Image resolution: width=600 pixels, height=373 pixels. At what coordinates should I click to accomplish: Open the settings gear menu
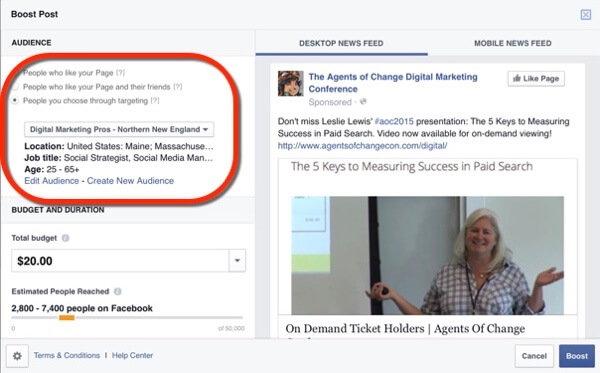(17, 356)
